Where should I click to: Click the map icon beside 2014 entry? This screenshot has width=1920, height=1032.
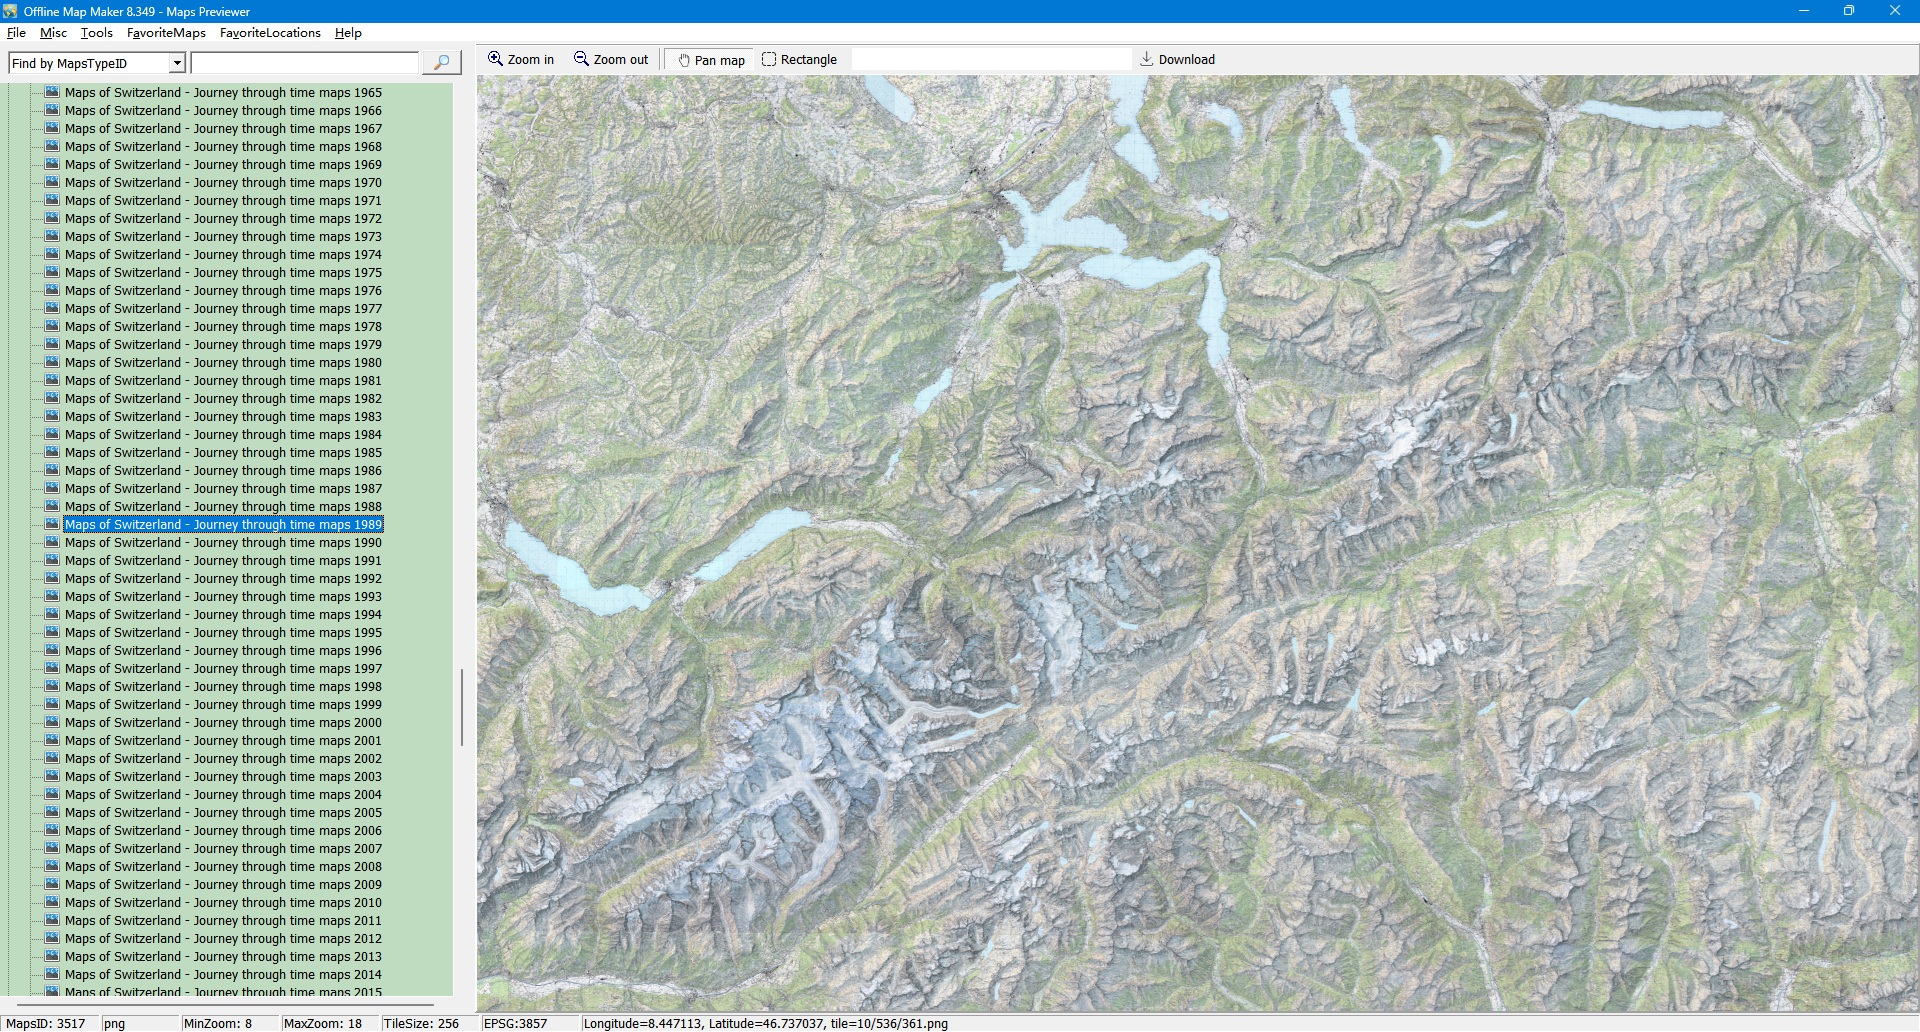pos(52,974)
